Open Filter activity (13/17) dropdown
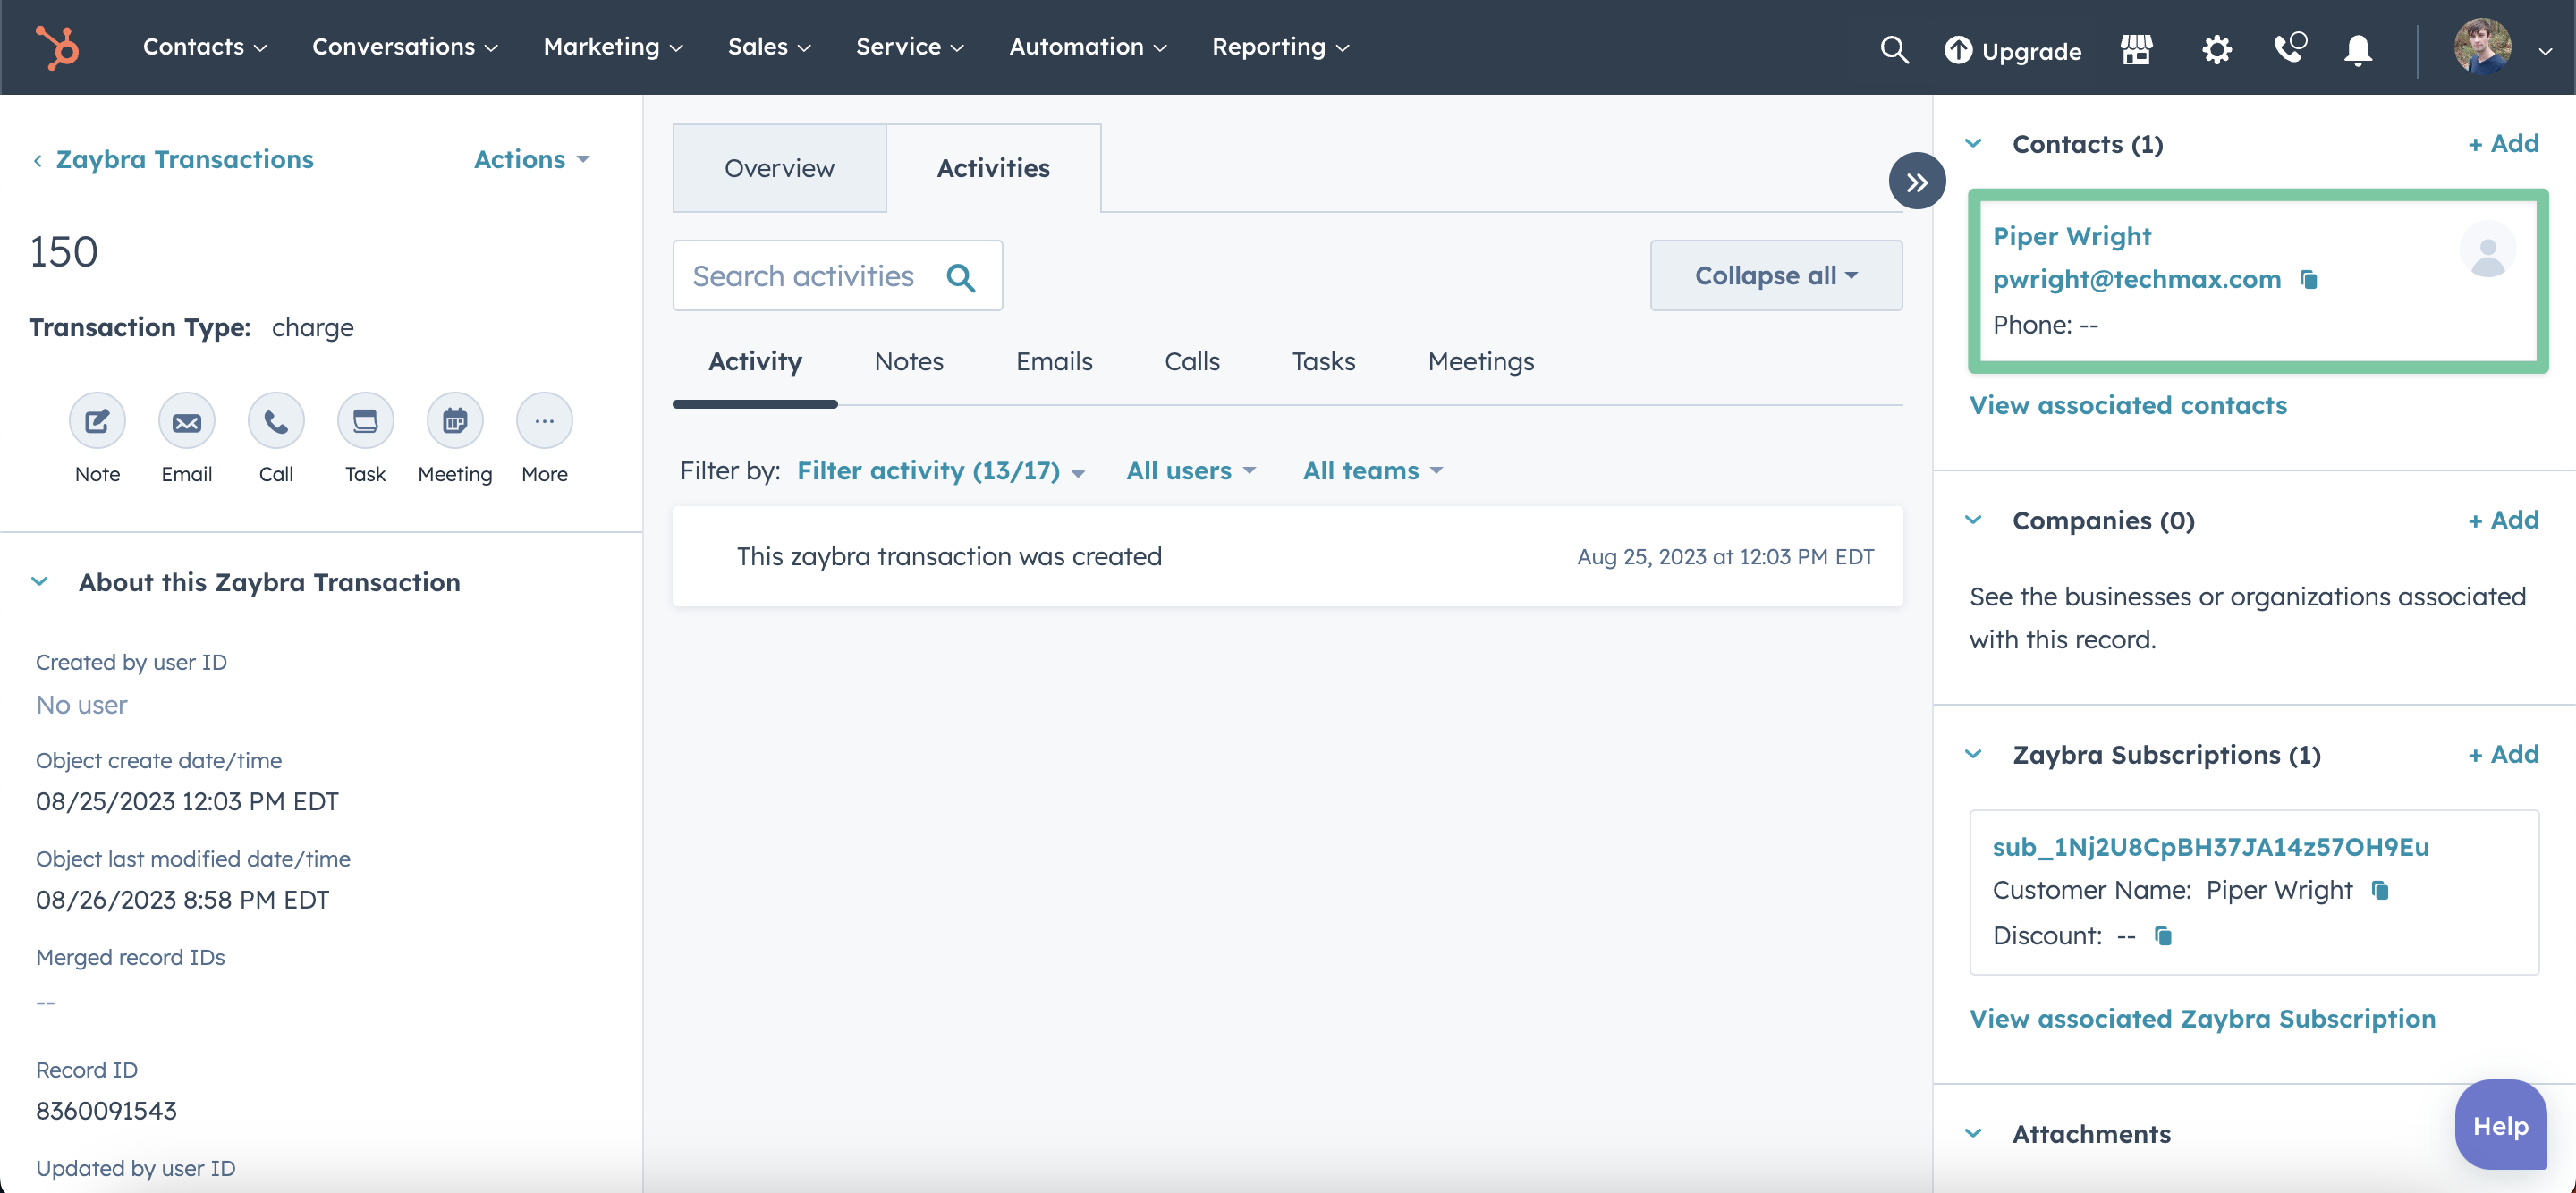Screen dimensions: 2576x1193 940,471
